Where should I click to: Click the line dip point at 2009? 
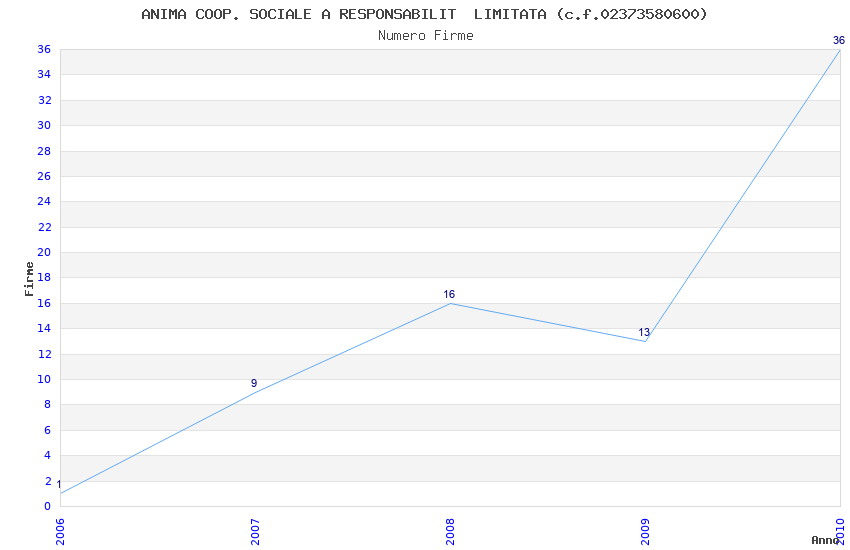[645, 341]
